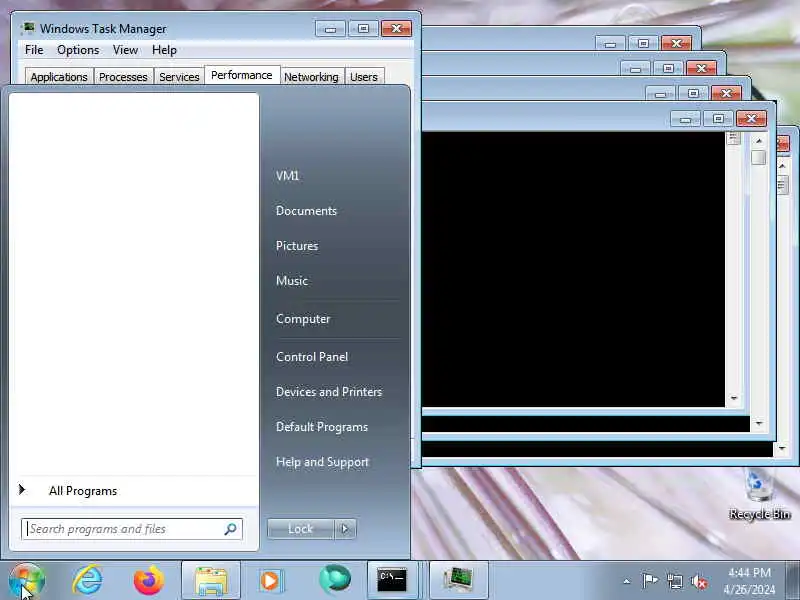The width and height of the screenshot is (800, 600).
Task: Open the green globe app in taskbar
Action: 334,580
